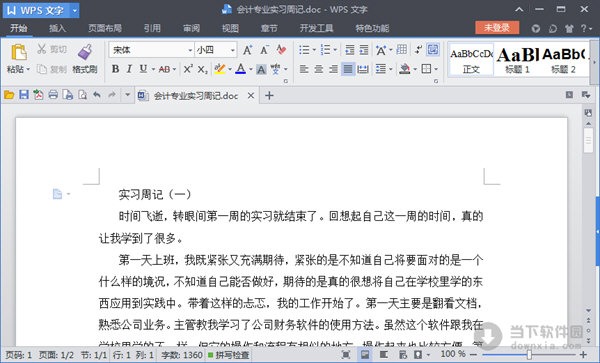Align text right
The image size is (600, 363).
333,69
